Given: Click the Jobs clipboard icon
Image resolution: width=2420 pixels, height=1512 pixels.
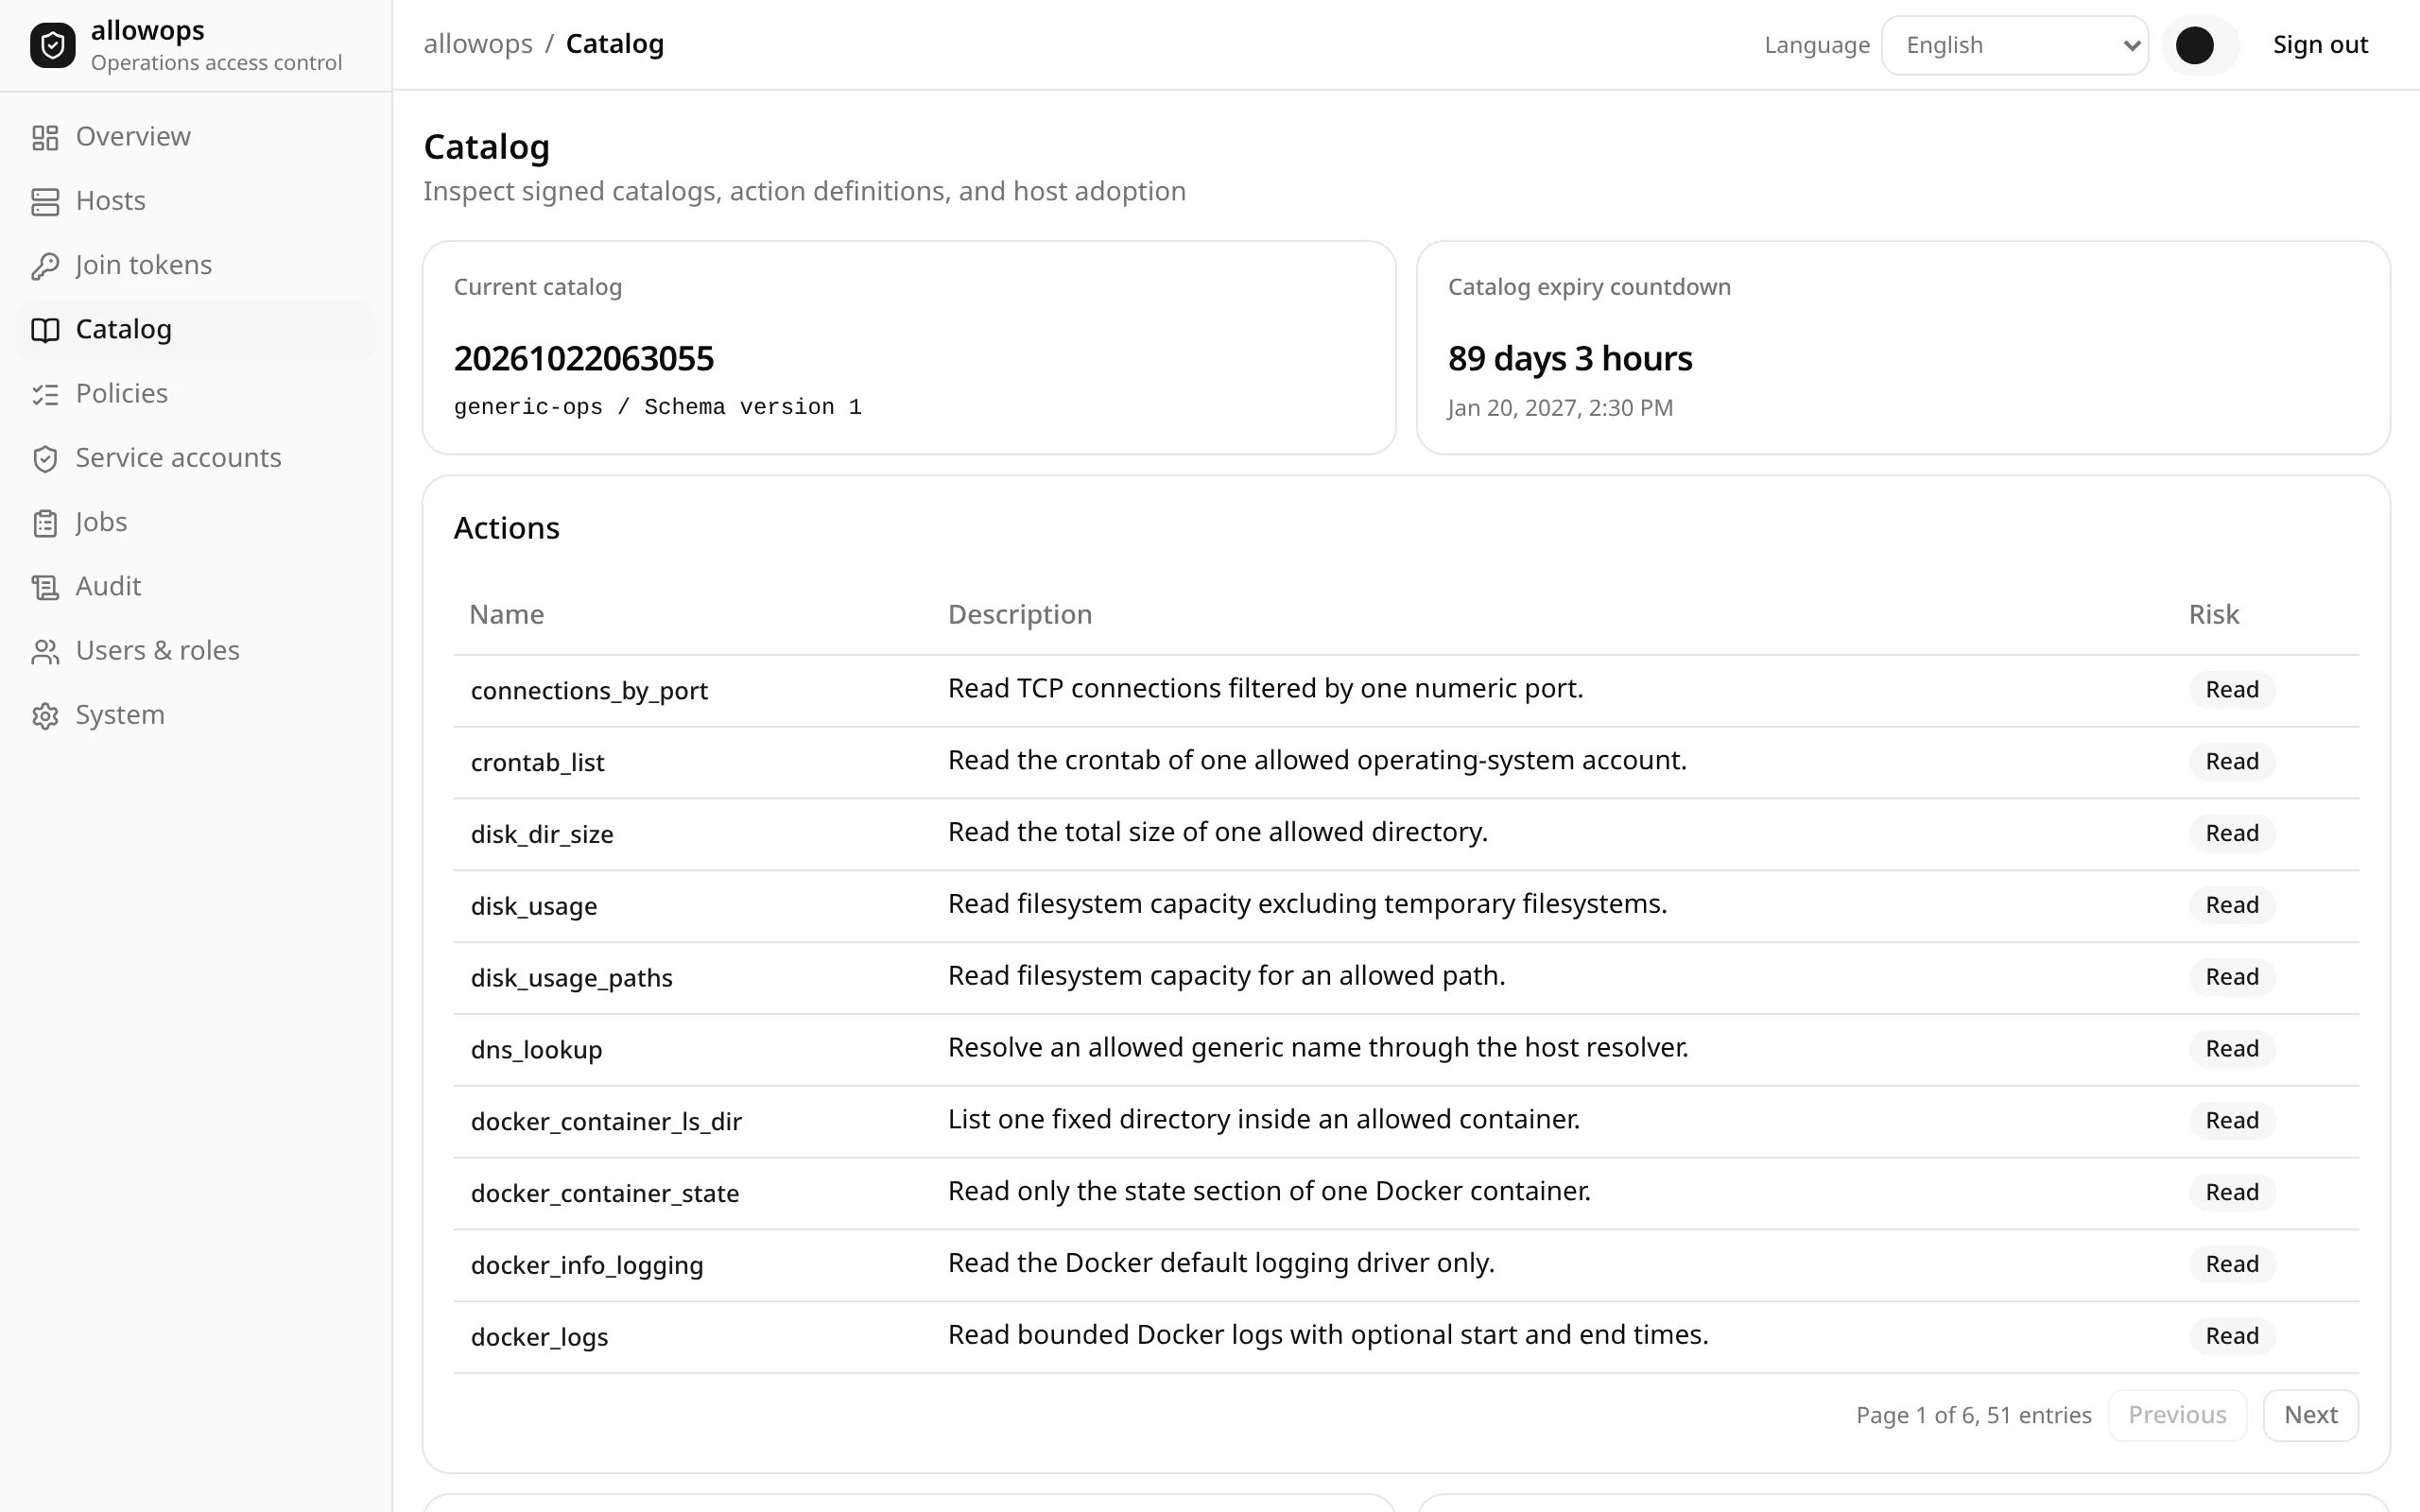Looking at the screenshot, I should click(x=45, y=522).
